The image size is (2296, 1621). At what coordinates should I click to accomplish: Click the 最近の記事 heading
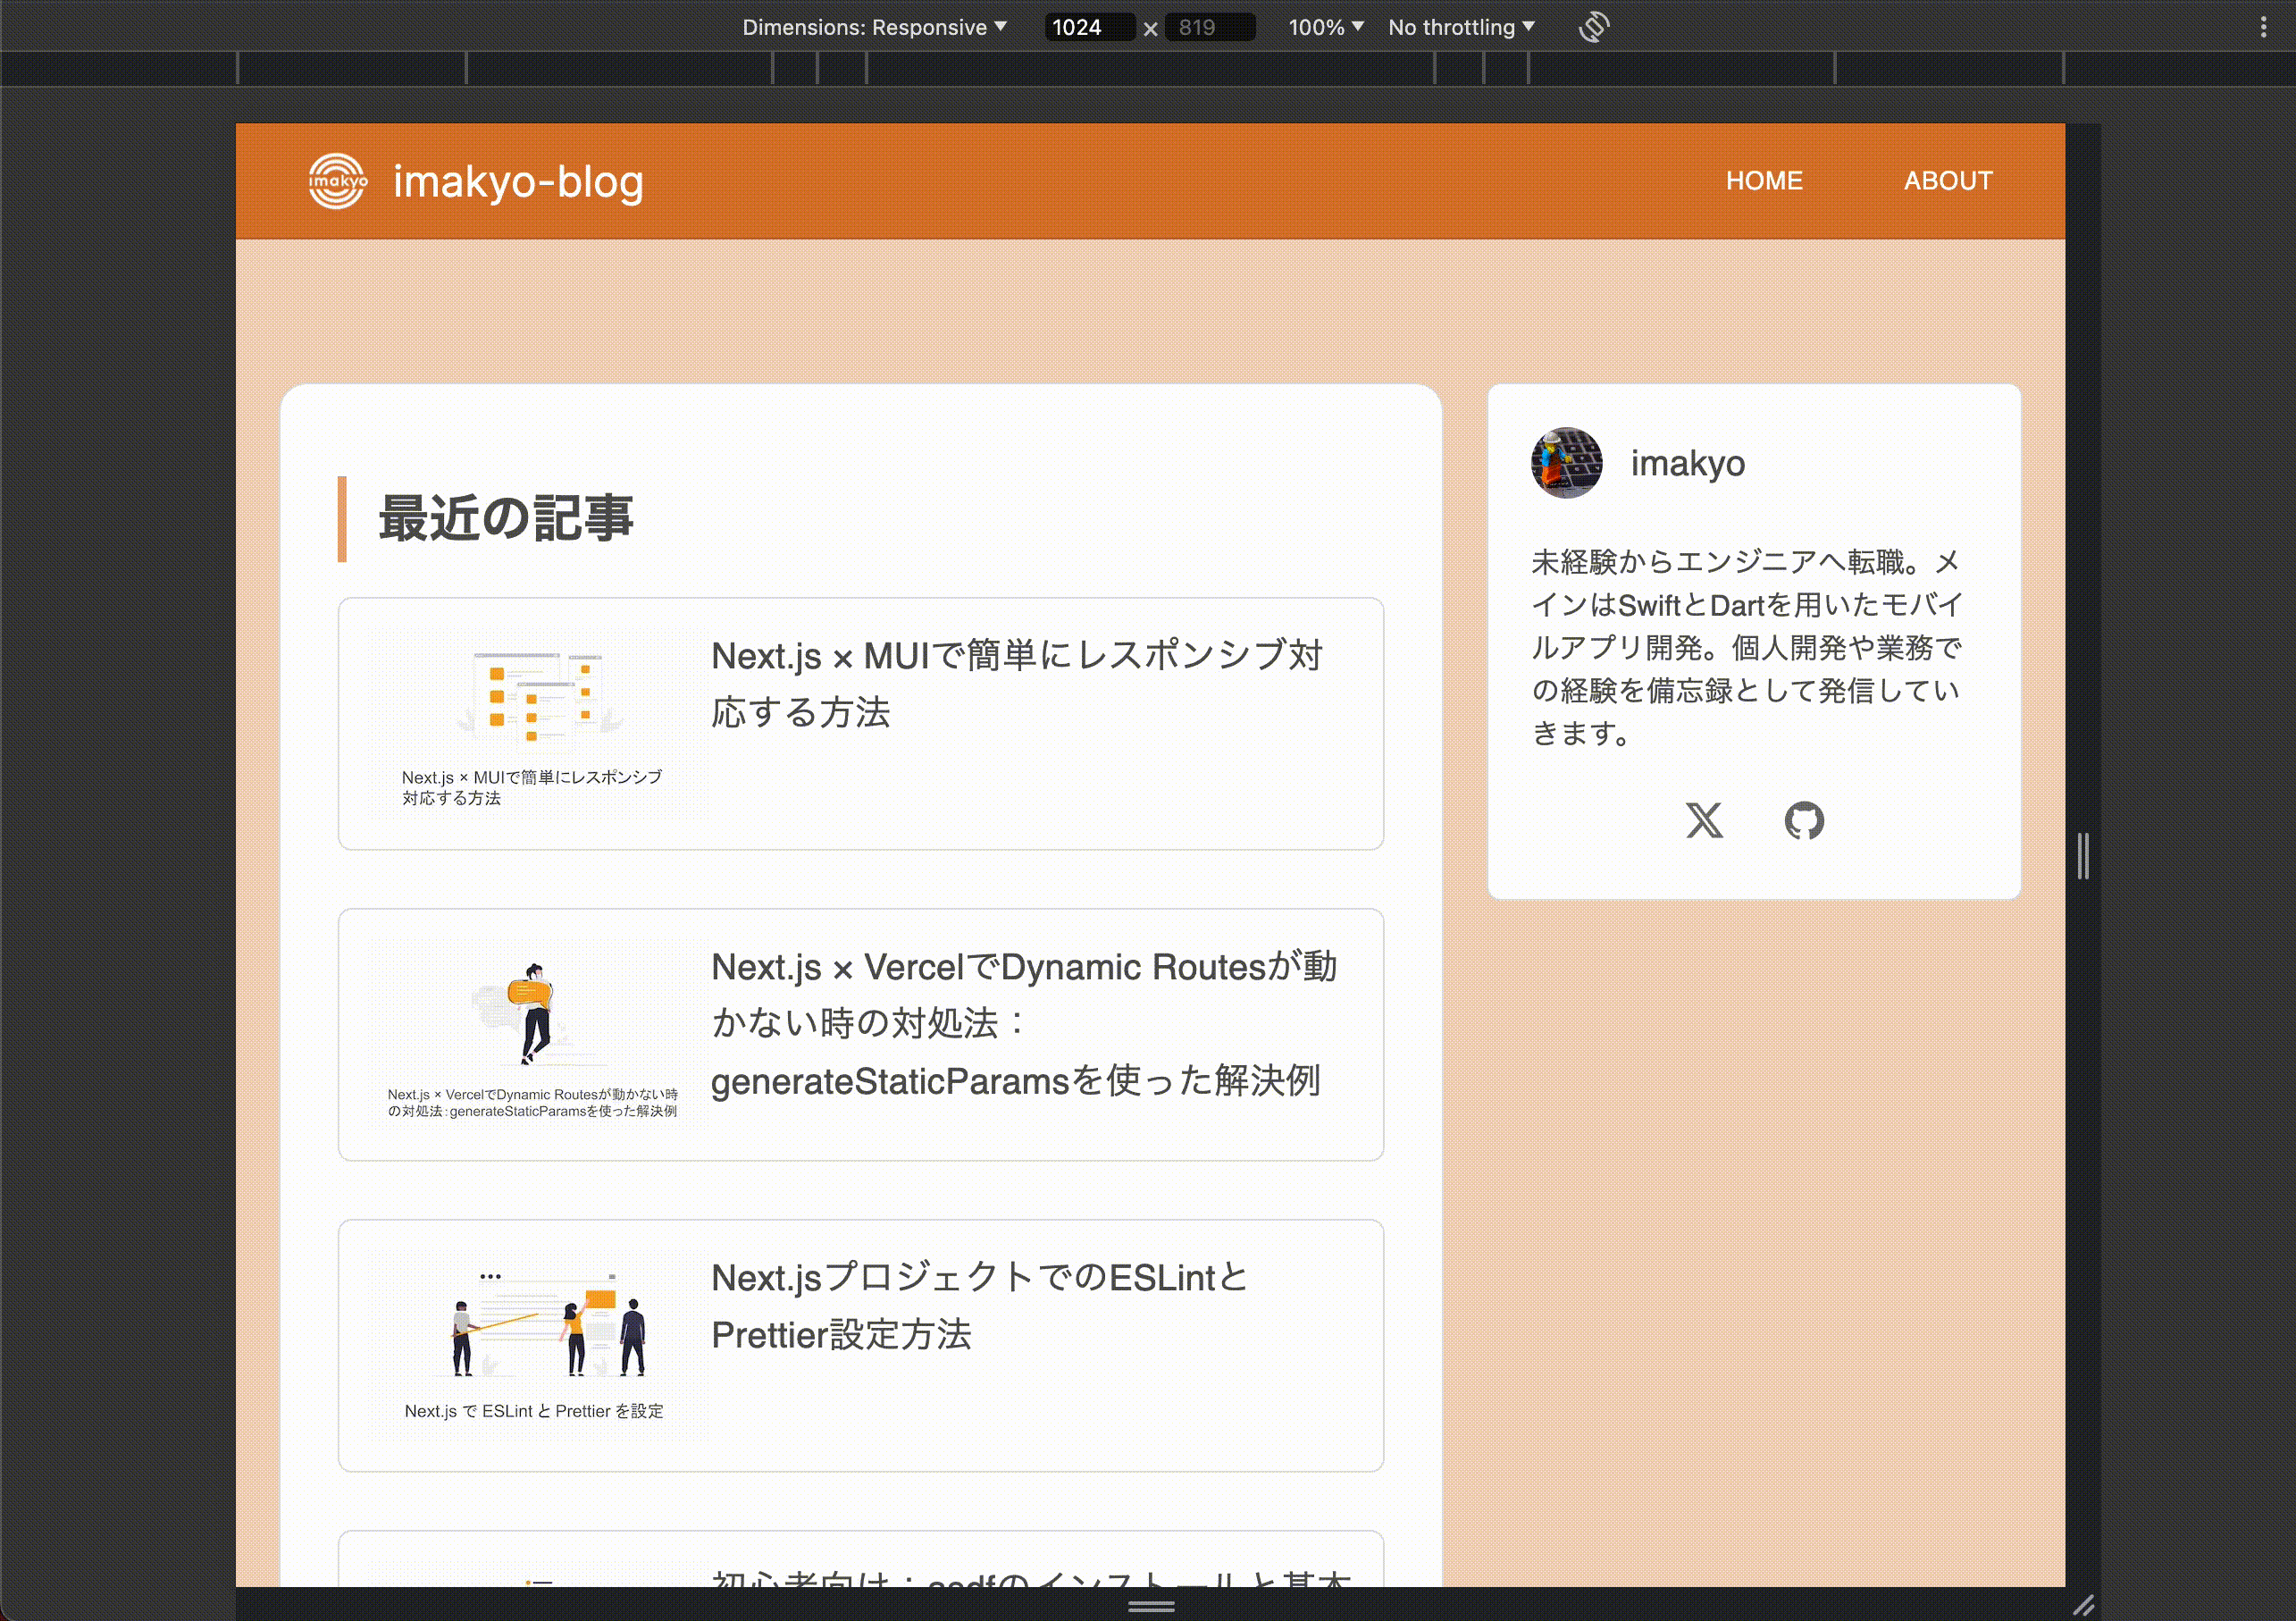(506, 519)
